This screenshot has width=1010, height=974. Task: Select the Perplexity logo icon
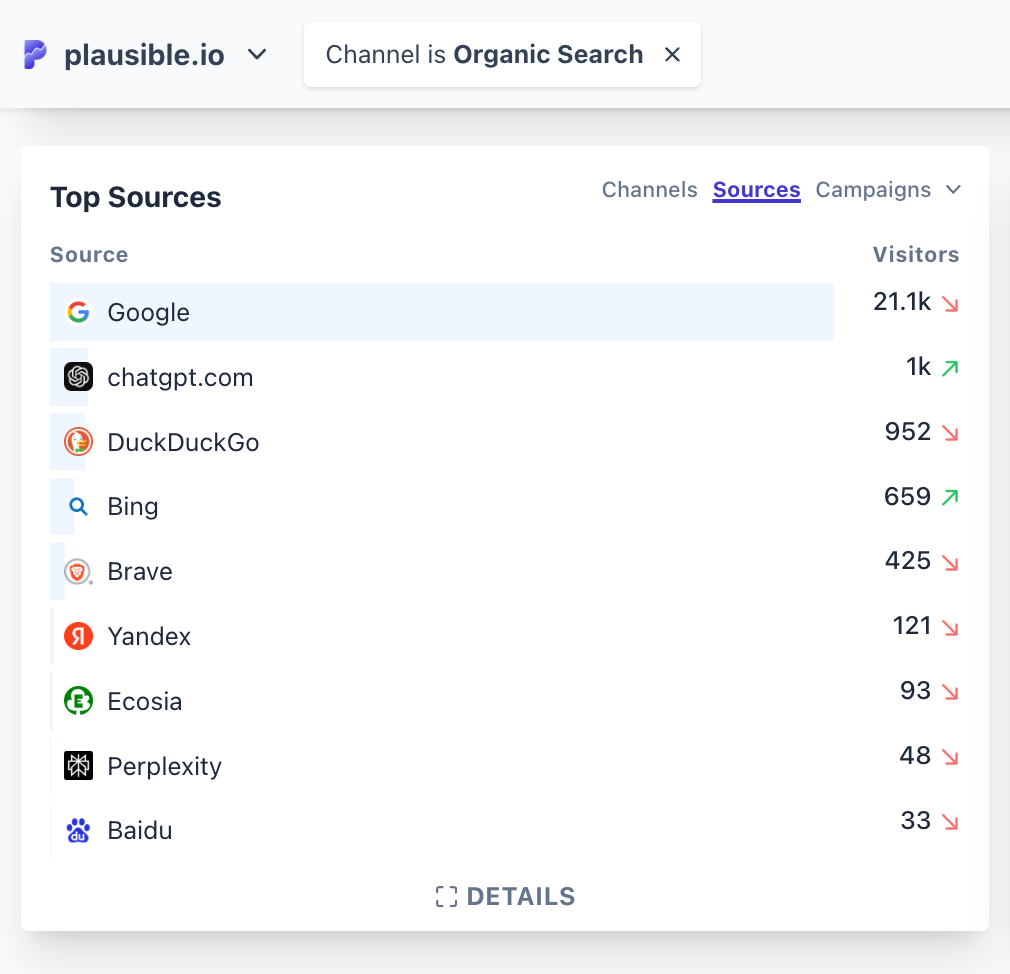tap(78, 766)
